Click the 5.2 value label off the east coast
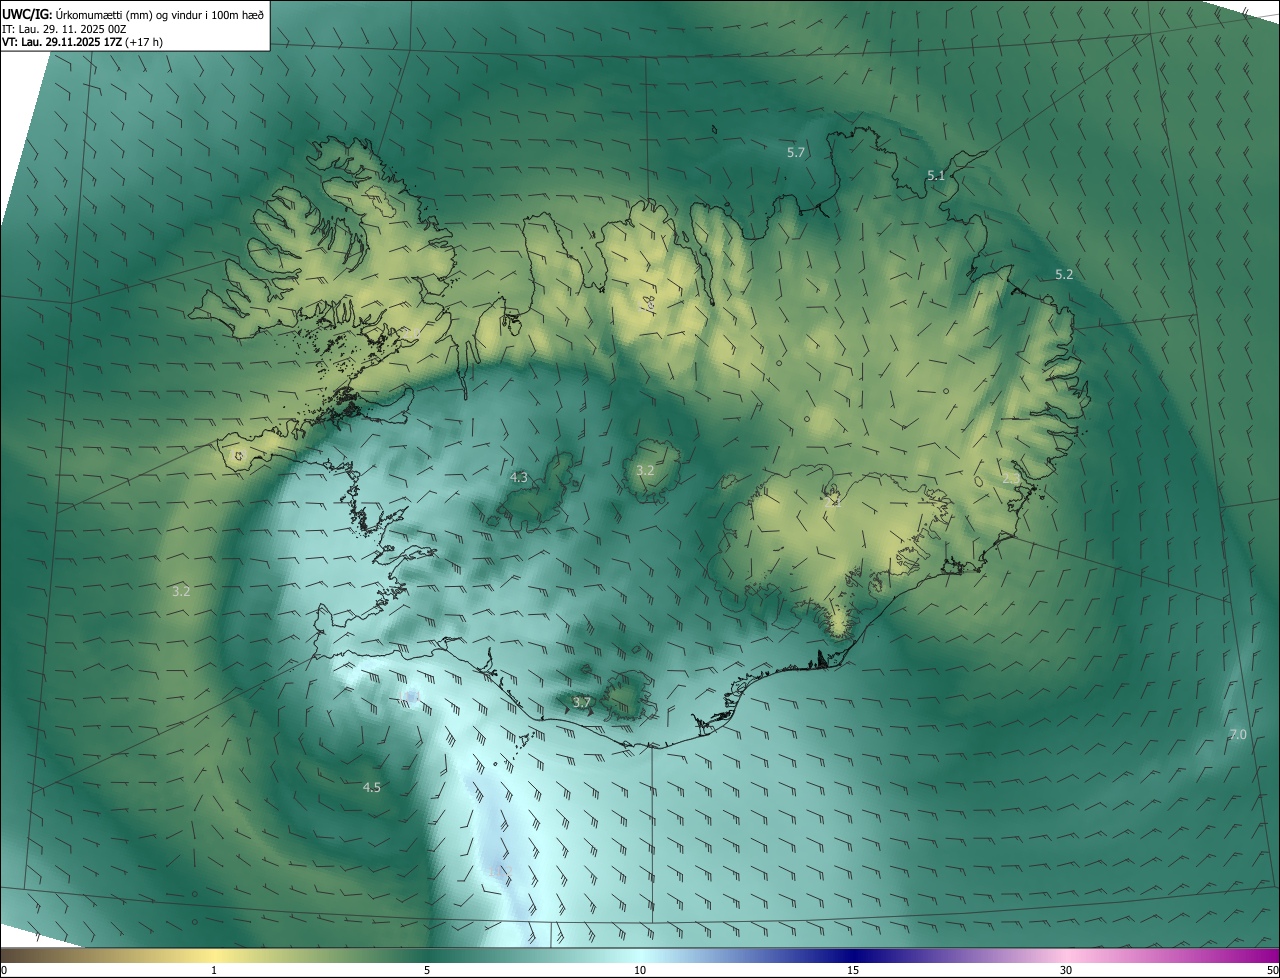 coord(1064,275)
